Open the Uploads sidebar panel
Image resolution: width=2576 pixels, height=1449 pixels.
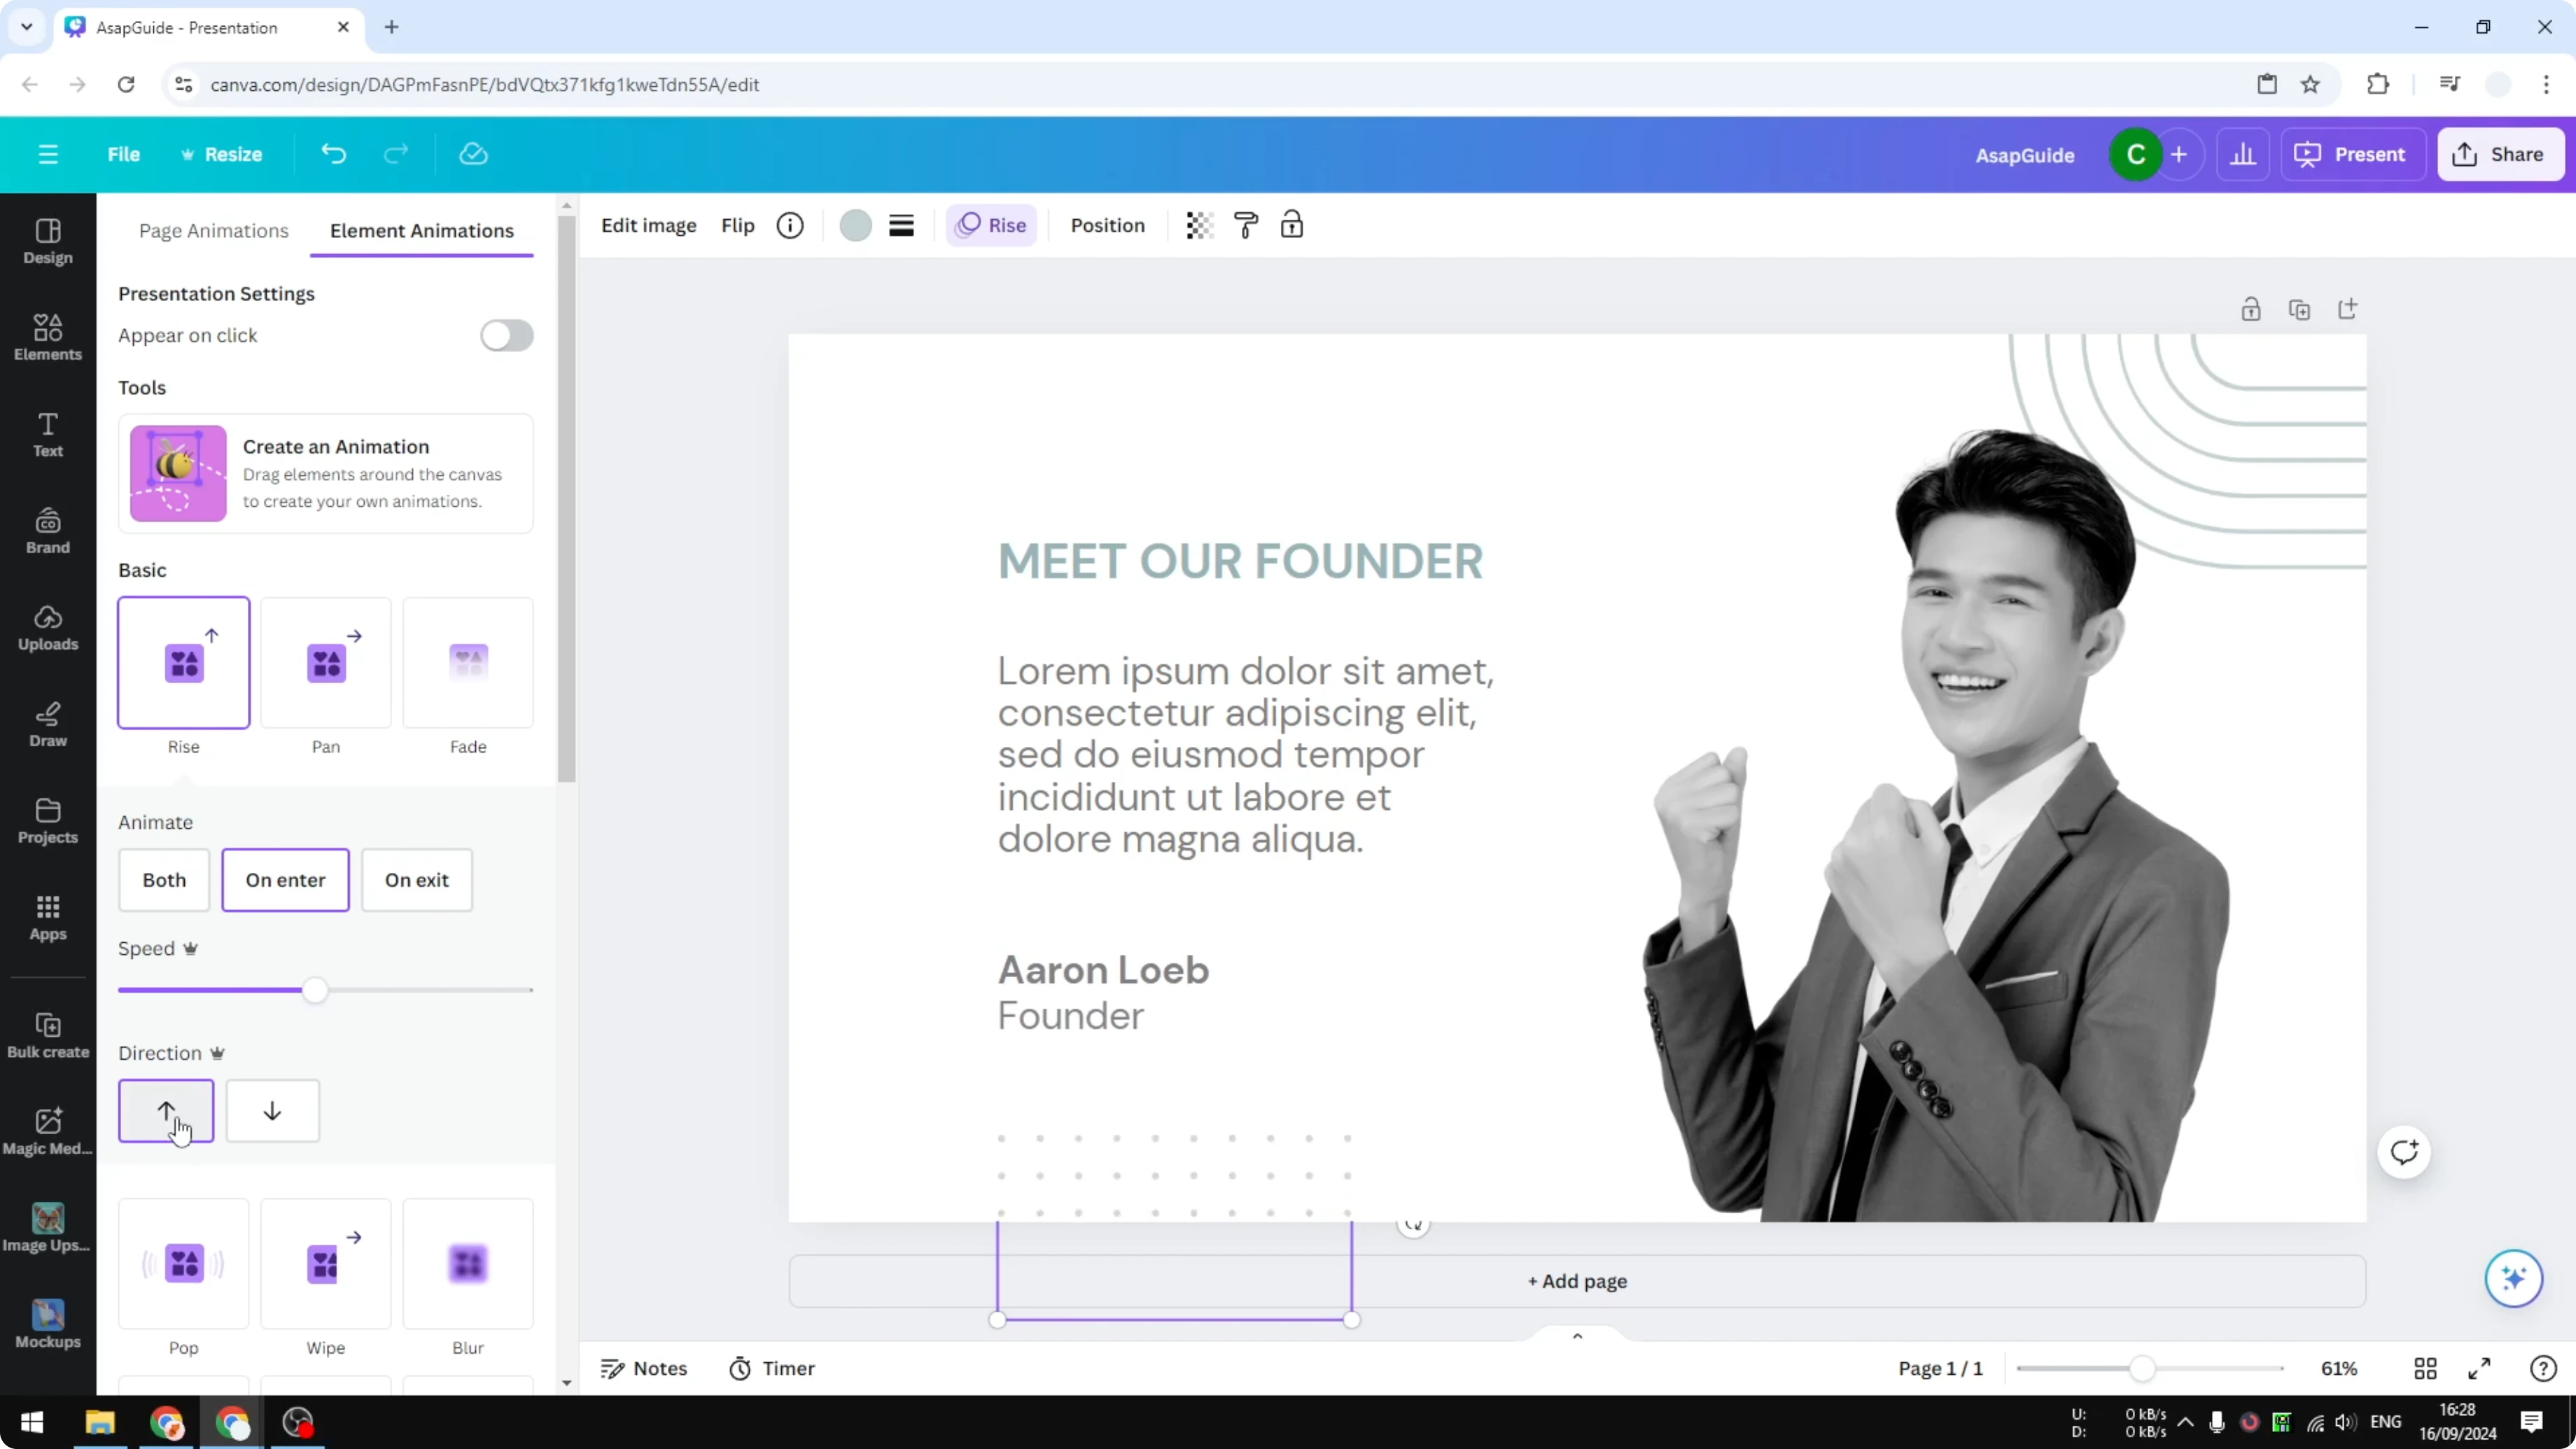point(48,628)
